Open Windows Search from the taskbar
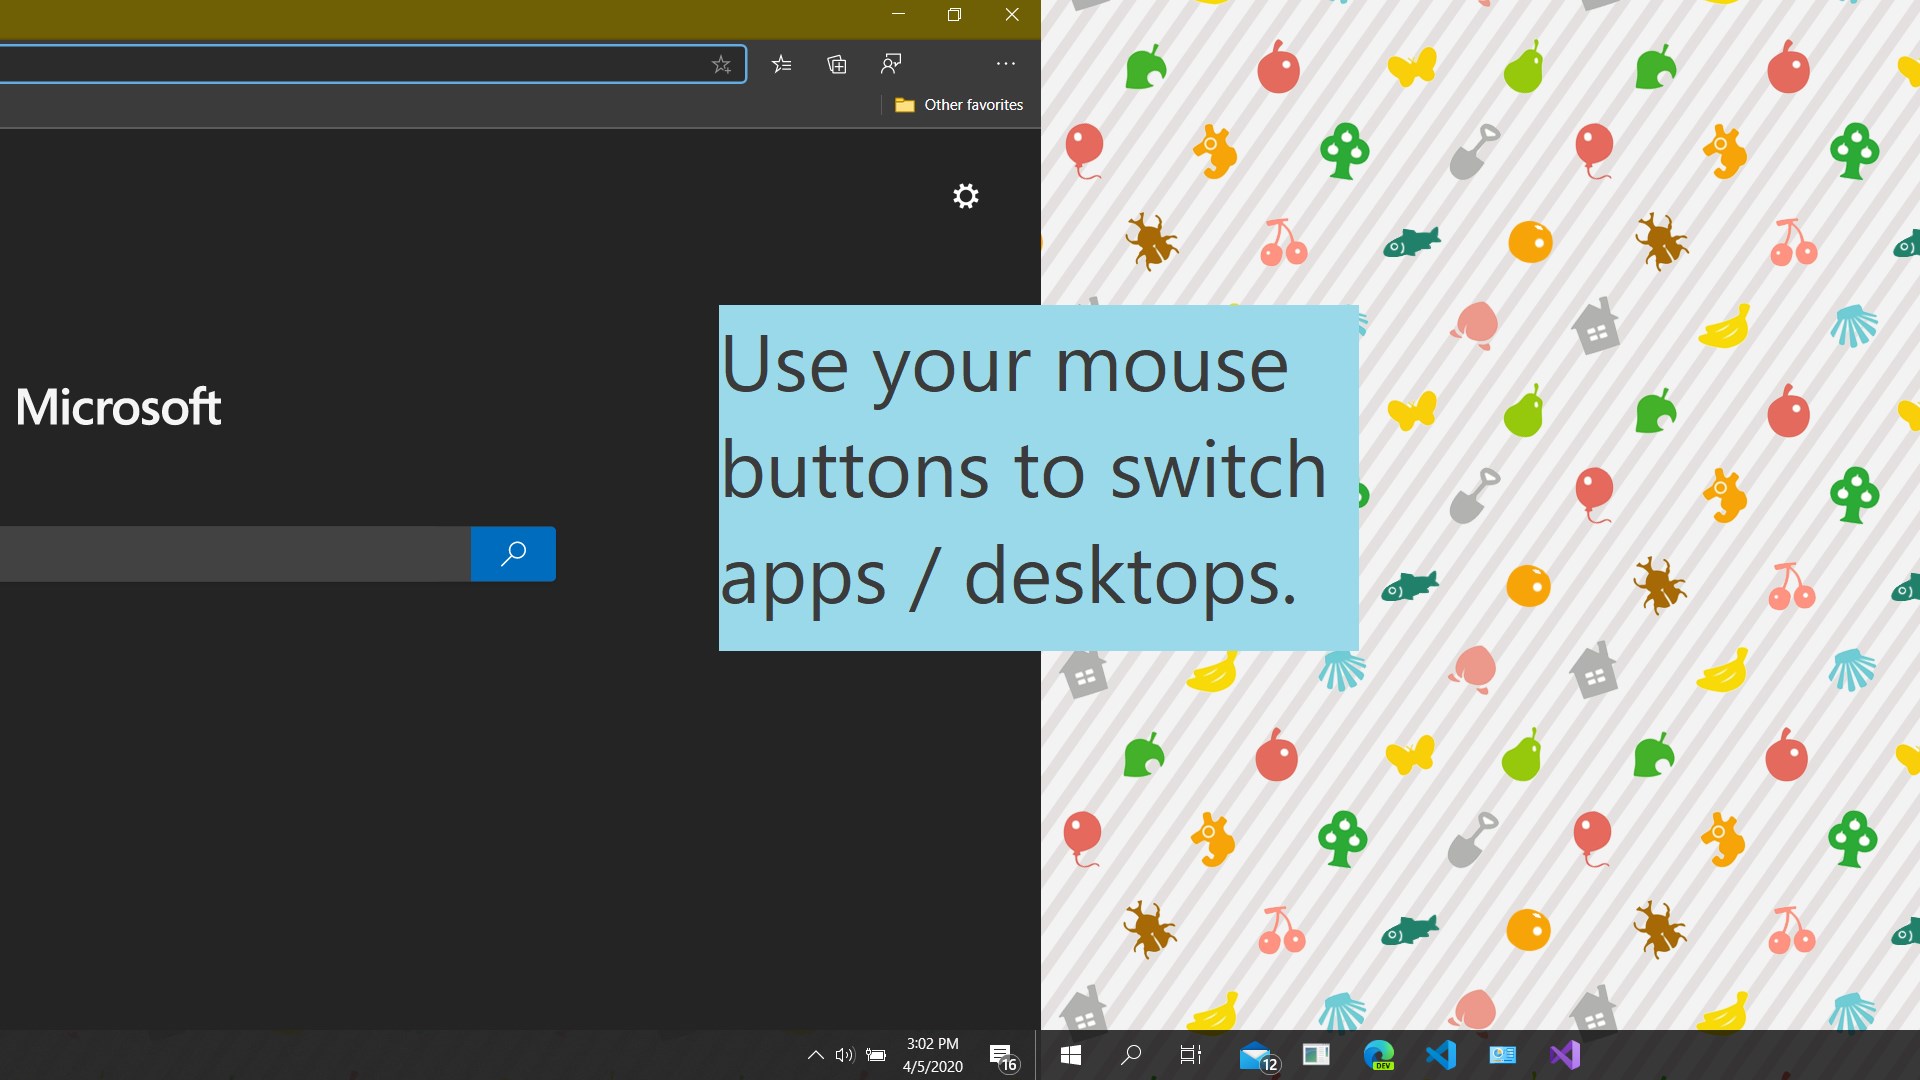This screenshot has width=1920, height=1080. tap(1130, 1055)
